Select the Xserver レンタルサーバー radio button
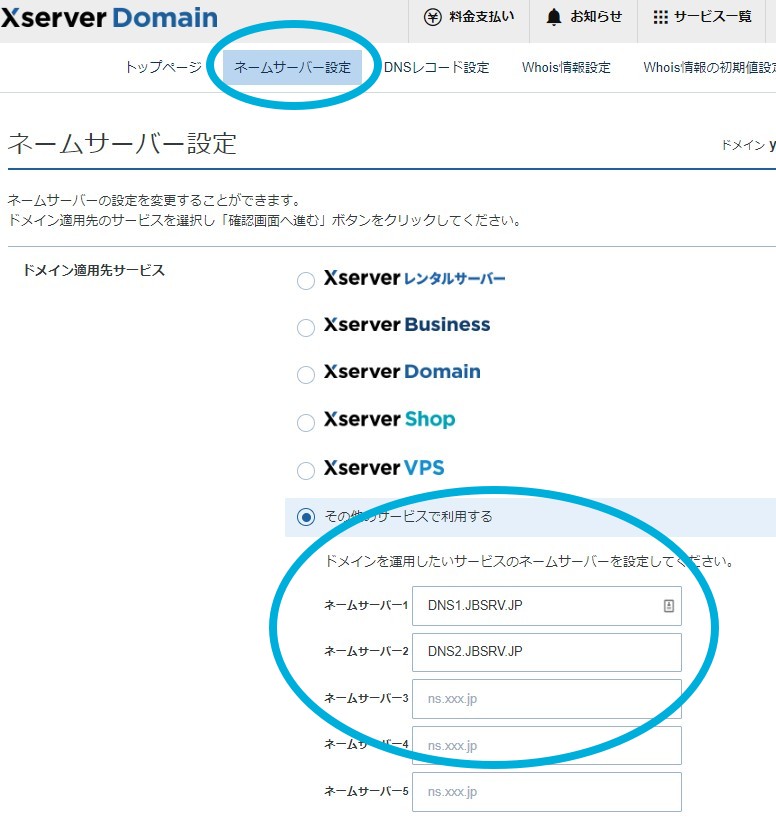776x840 pixels. point(306,281)
